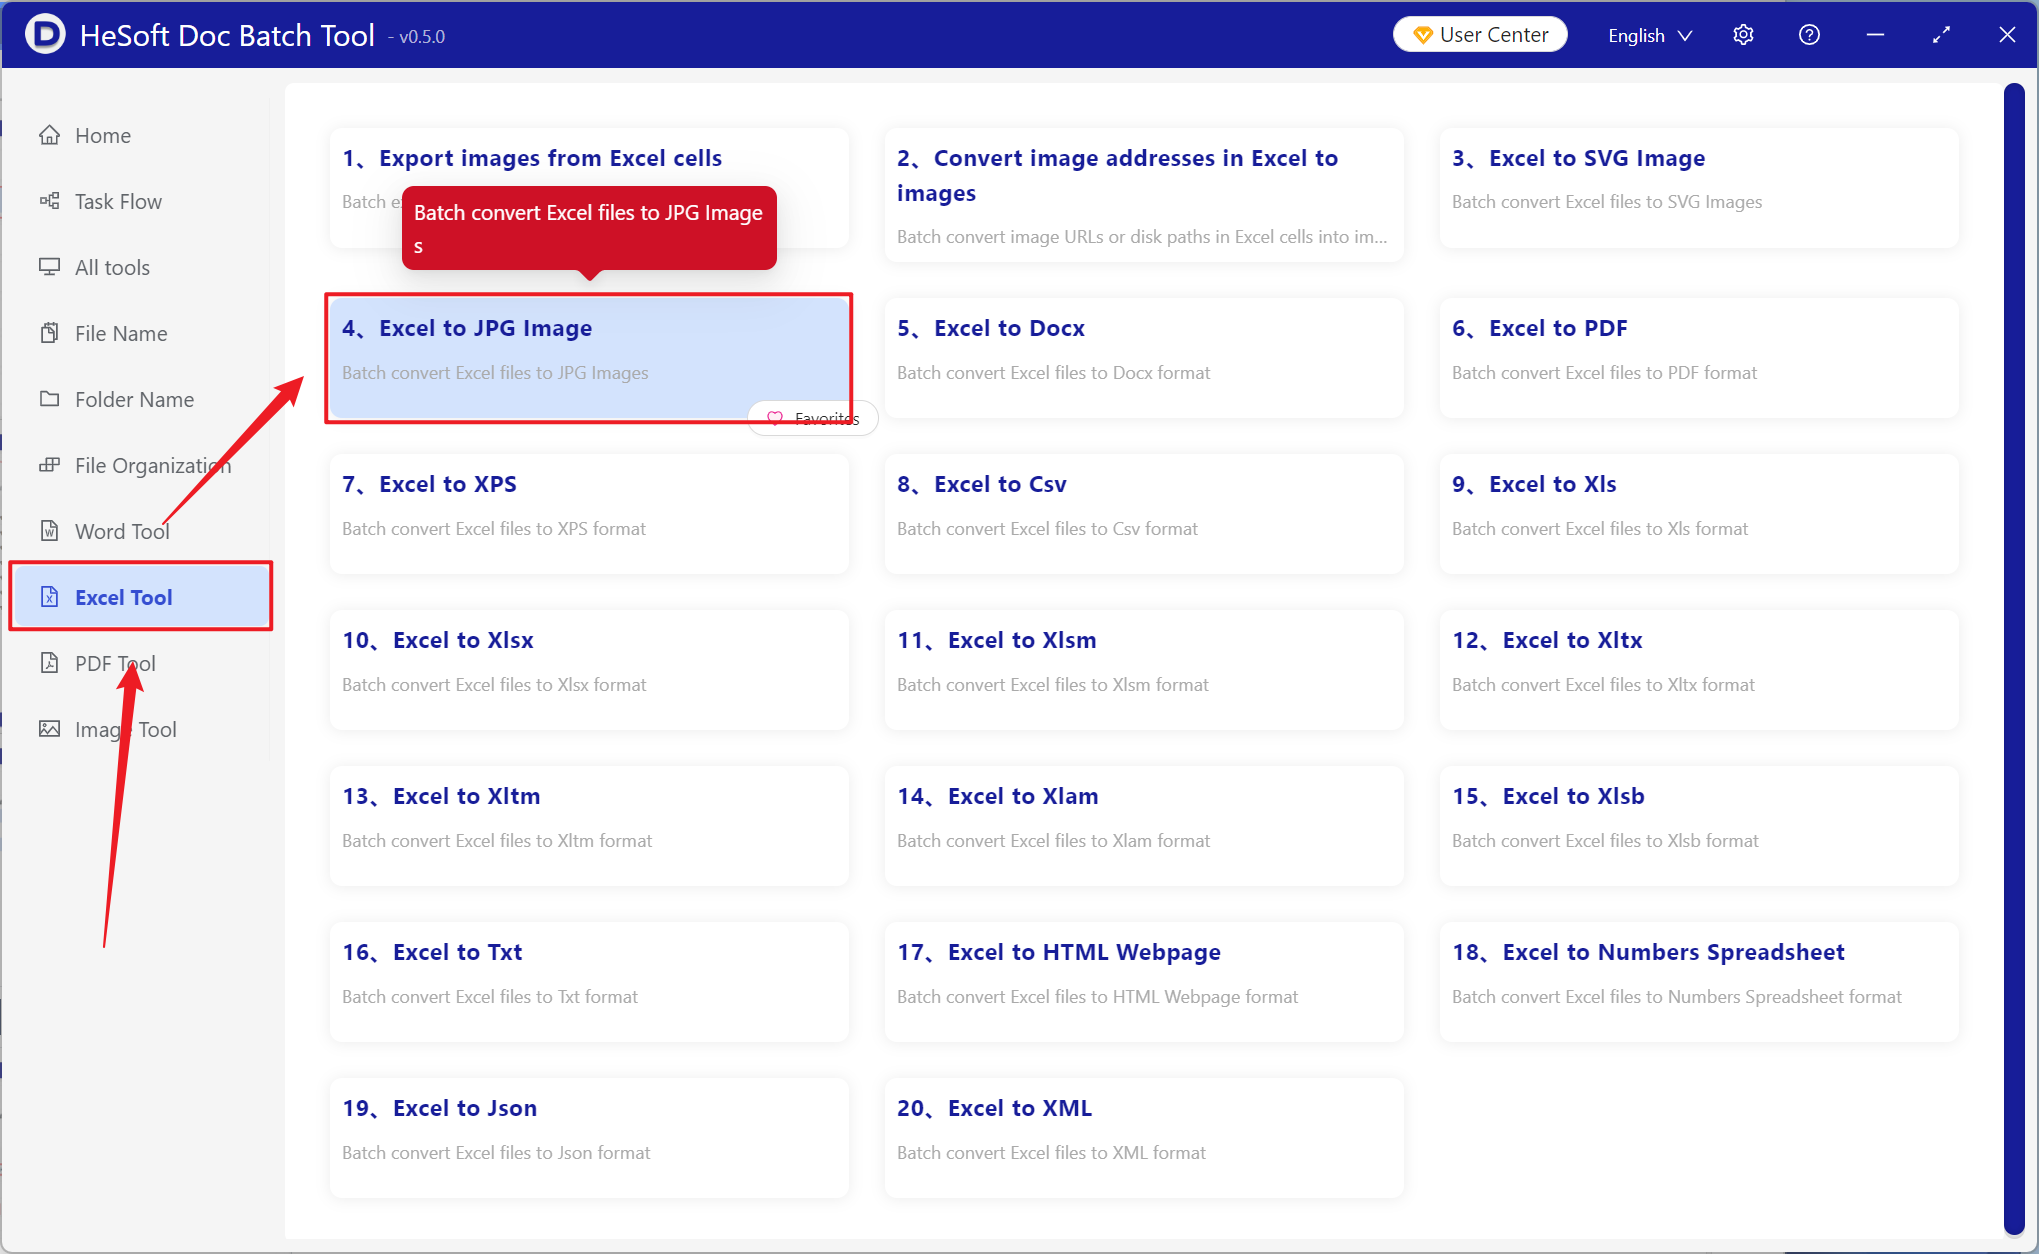Open the help question mark icon
Screen dimensions: 2039x1254
tap(1809, 35)
